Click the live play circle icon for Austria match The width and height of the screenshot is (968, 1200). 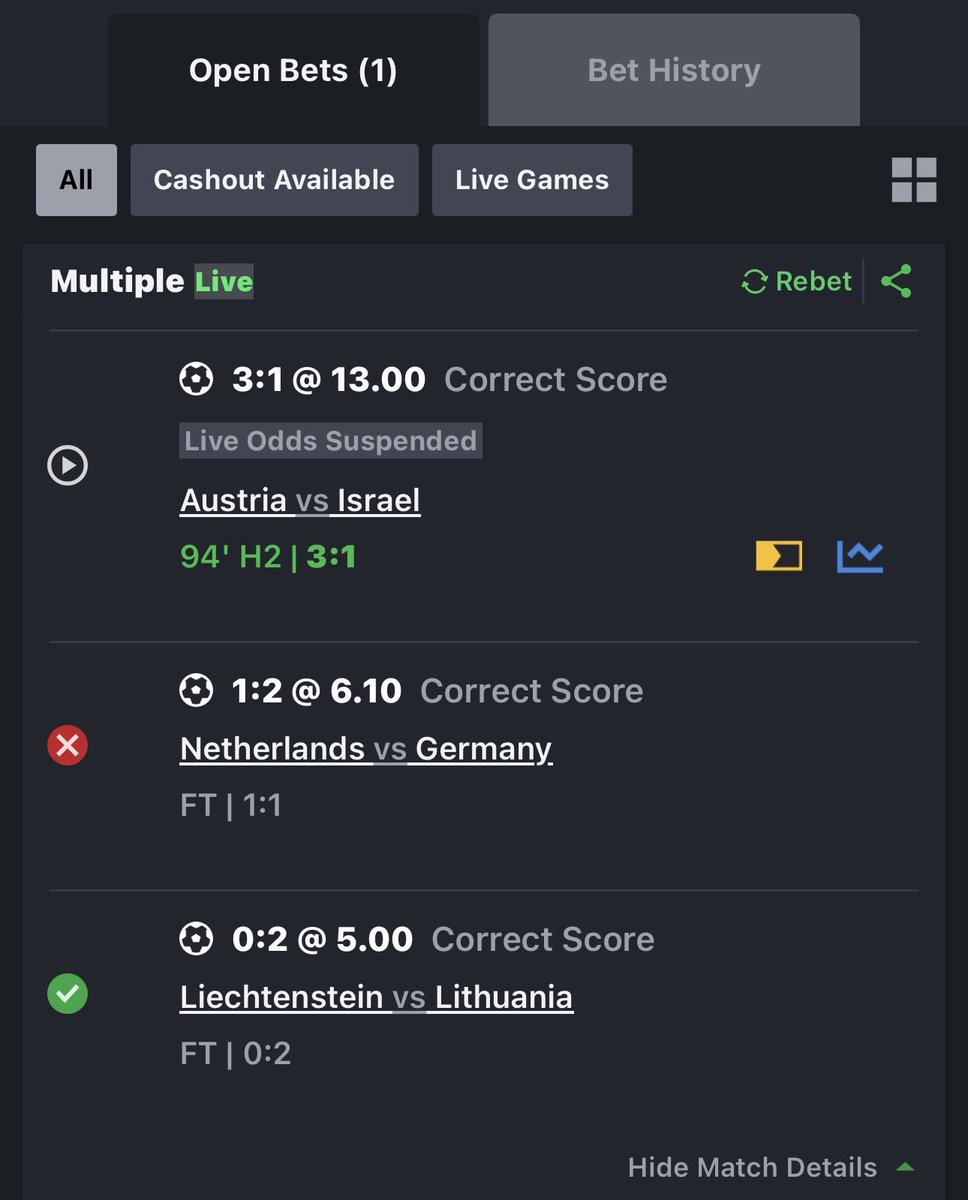click(68, 466)
